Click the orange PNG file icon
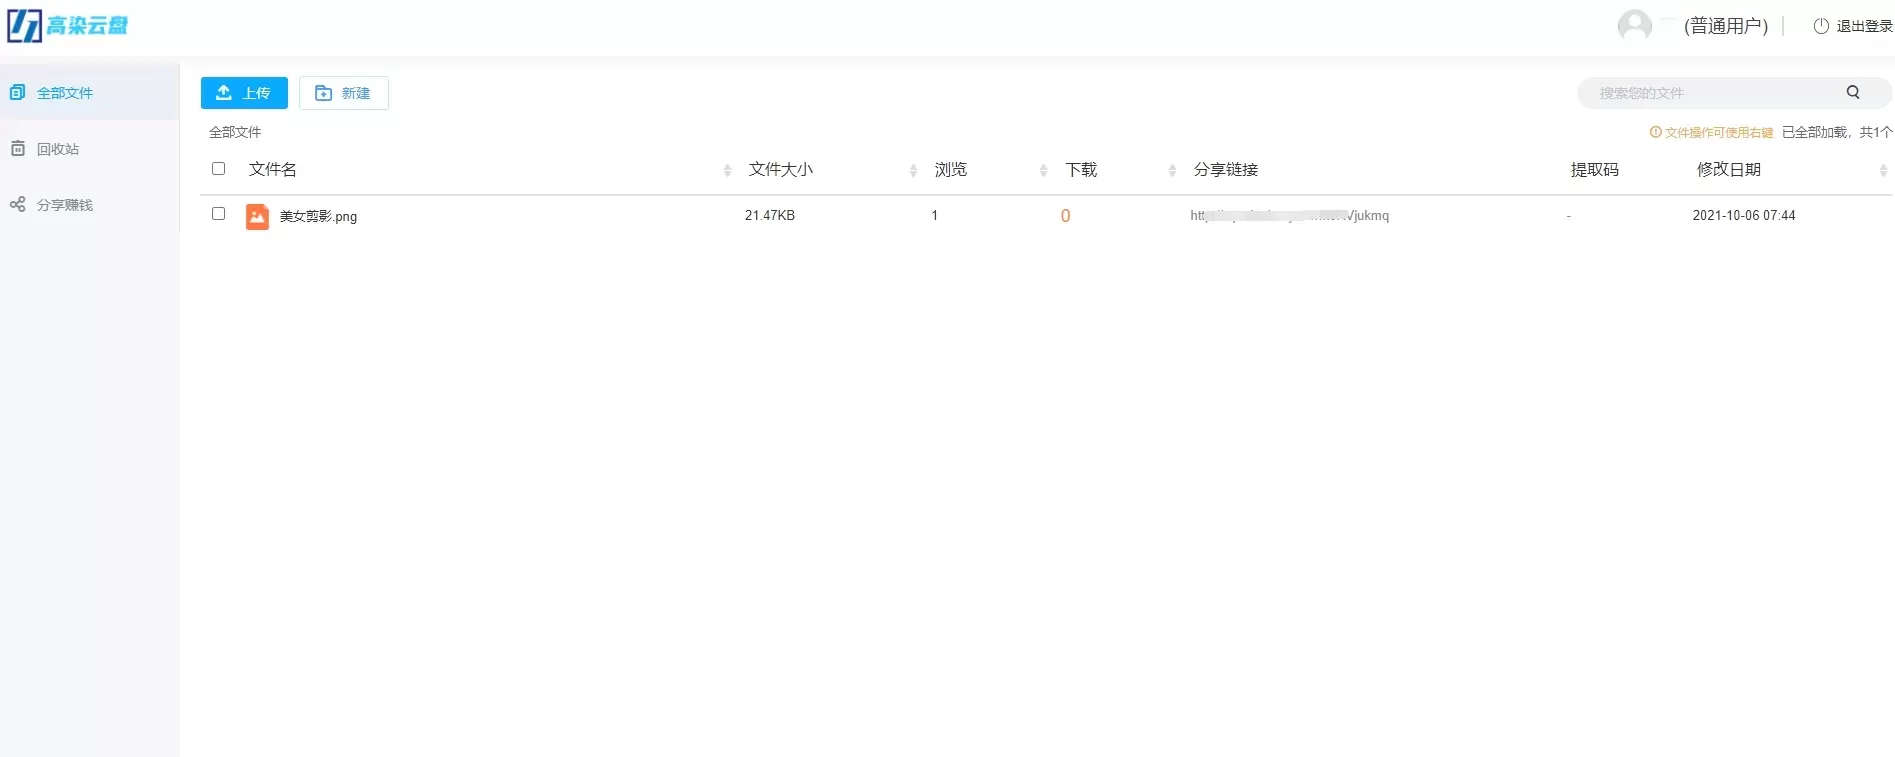This screenshot has width=1895, height=757. click(257, 216)
